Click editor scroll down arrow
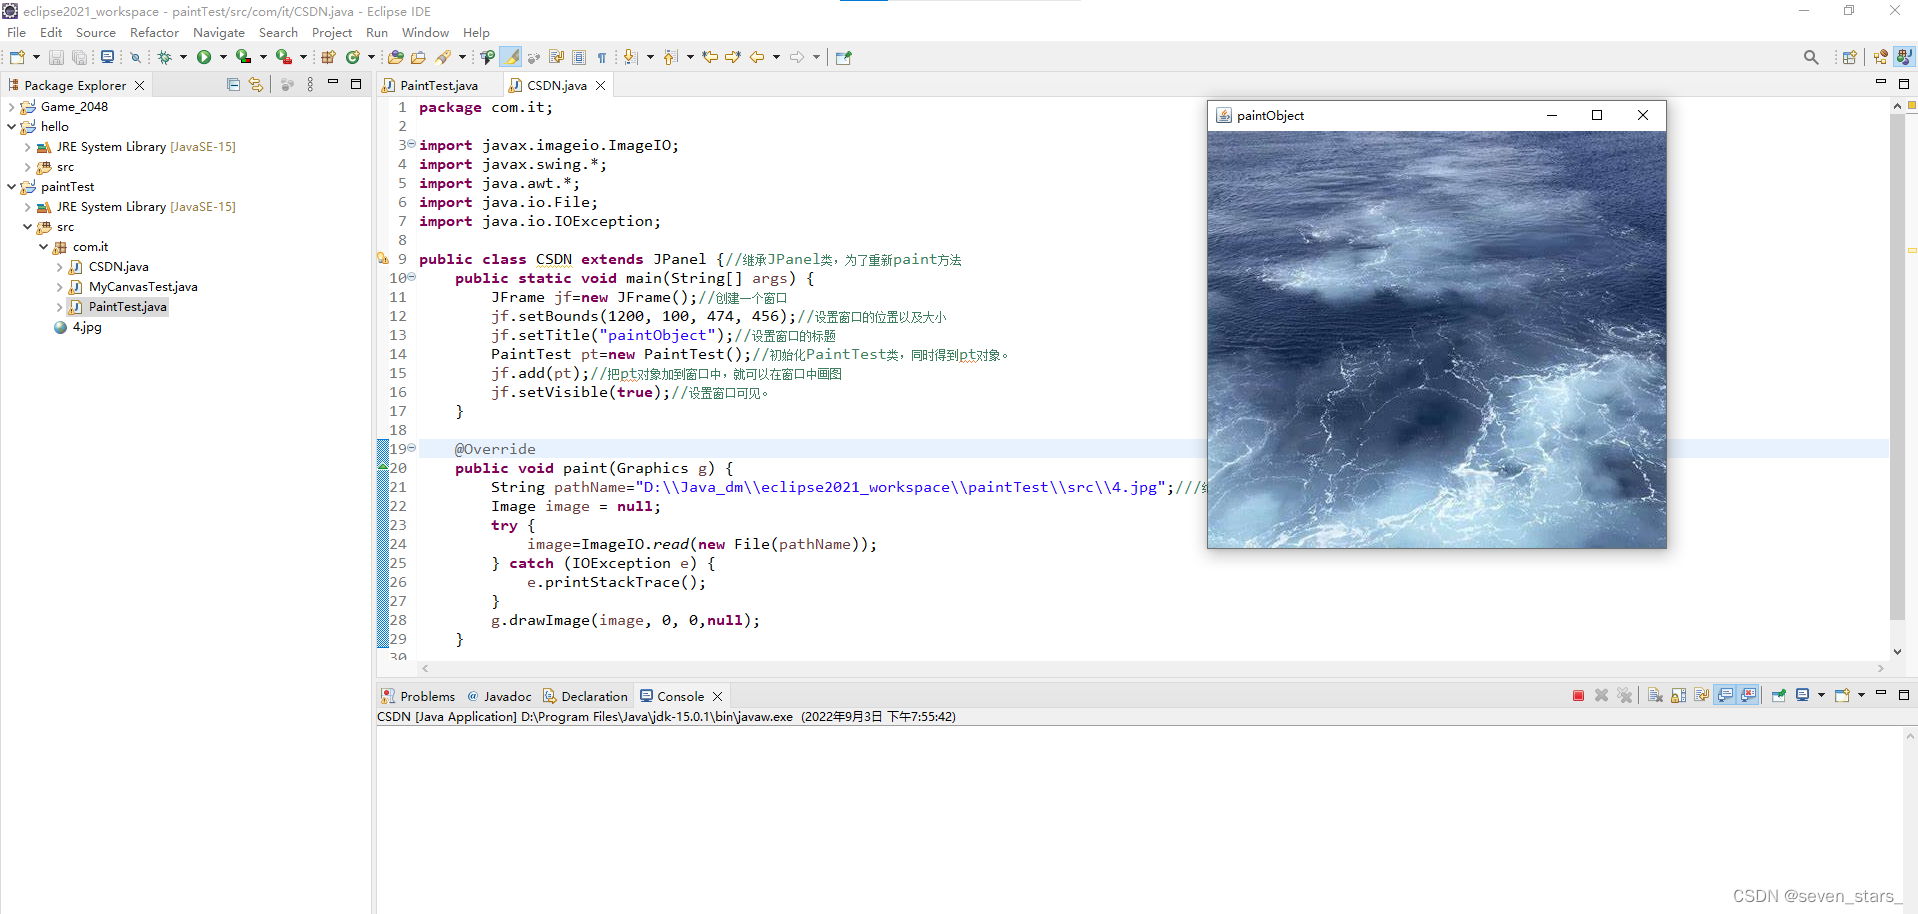This screenshot has height=914, width=1918. click(1897, 651)
